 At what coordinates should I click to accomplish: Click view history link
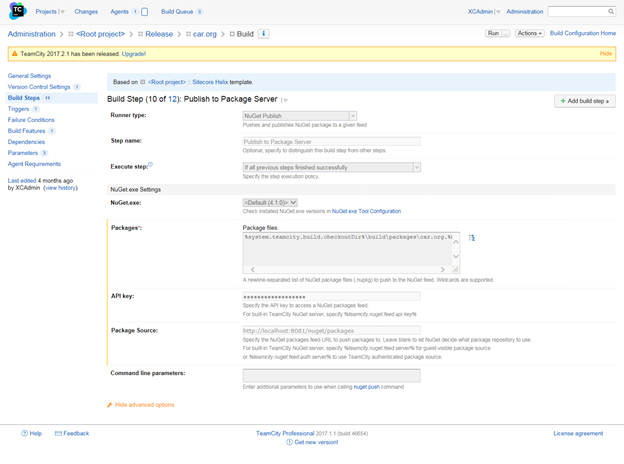coord(60,188)
